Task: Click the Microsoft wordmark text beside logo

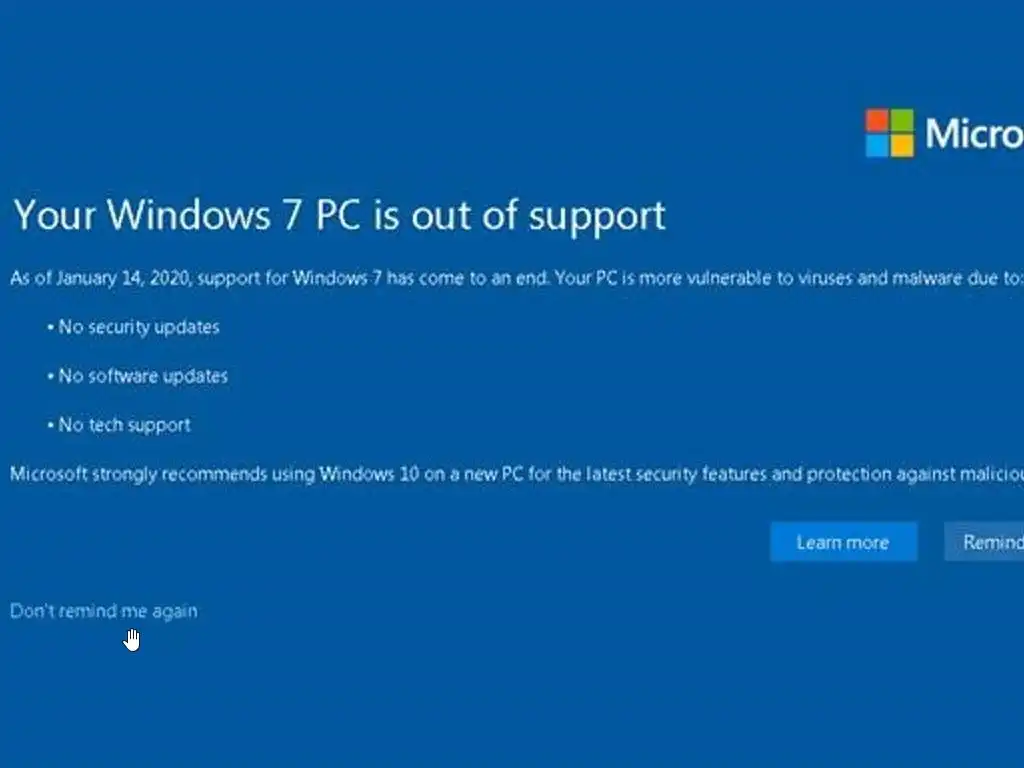Action: tap(974, 133)
